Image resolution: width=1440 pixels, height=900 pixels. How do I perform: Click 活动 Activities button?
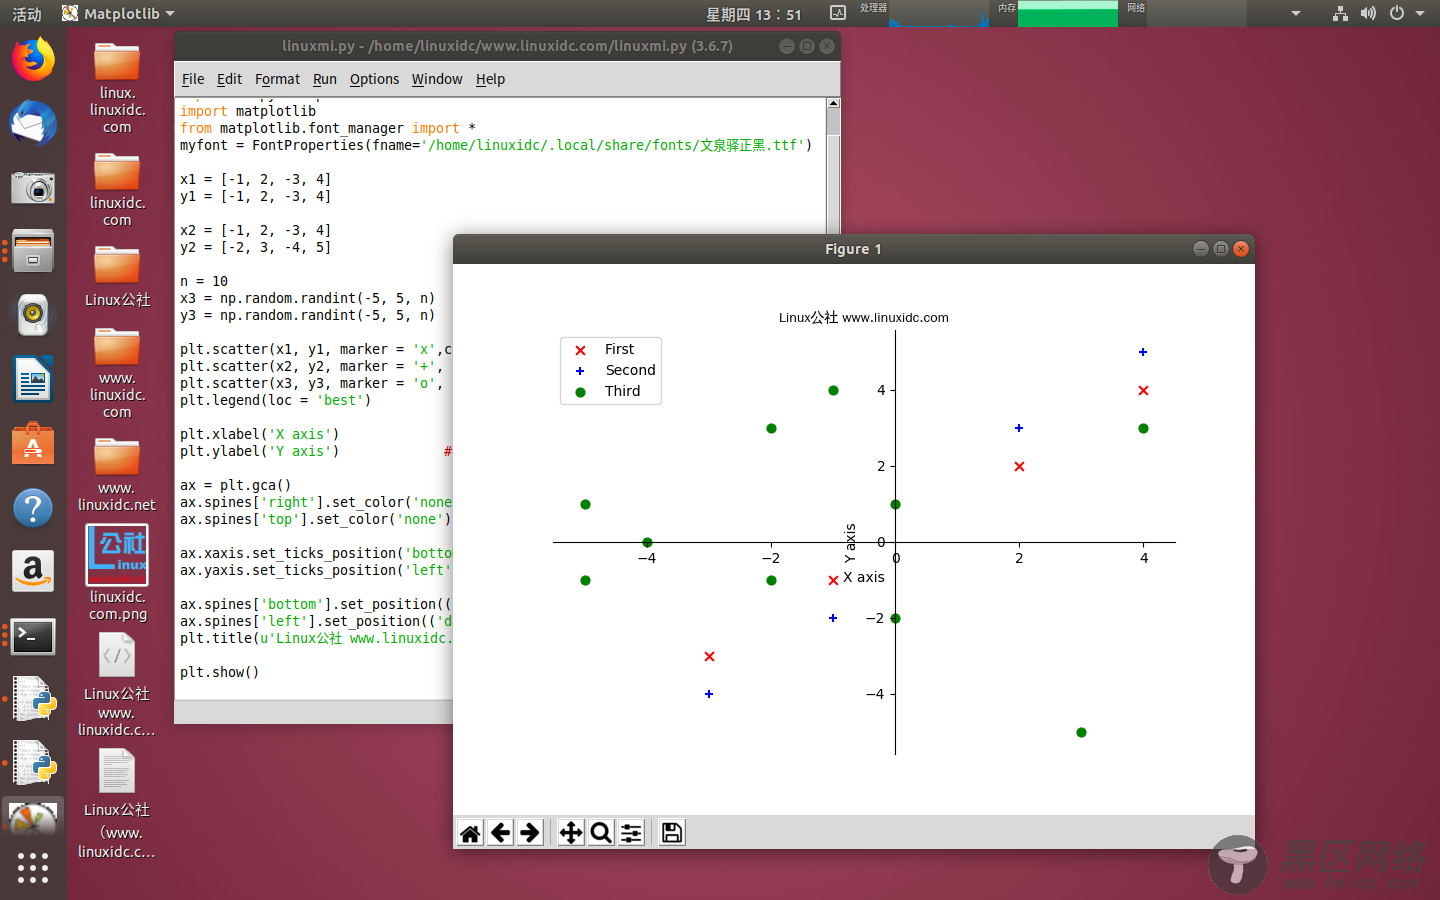point(27,14)
